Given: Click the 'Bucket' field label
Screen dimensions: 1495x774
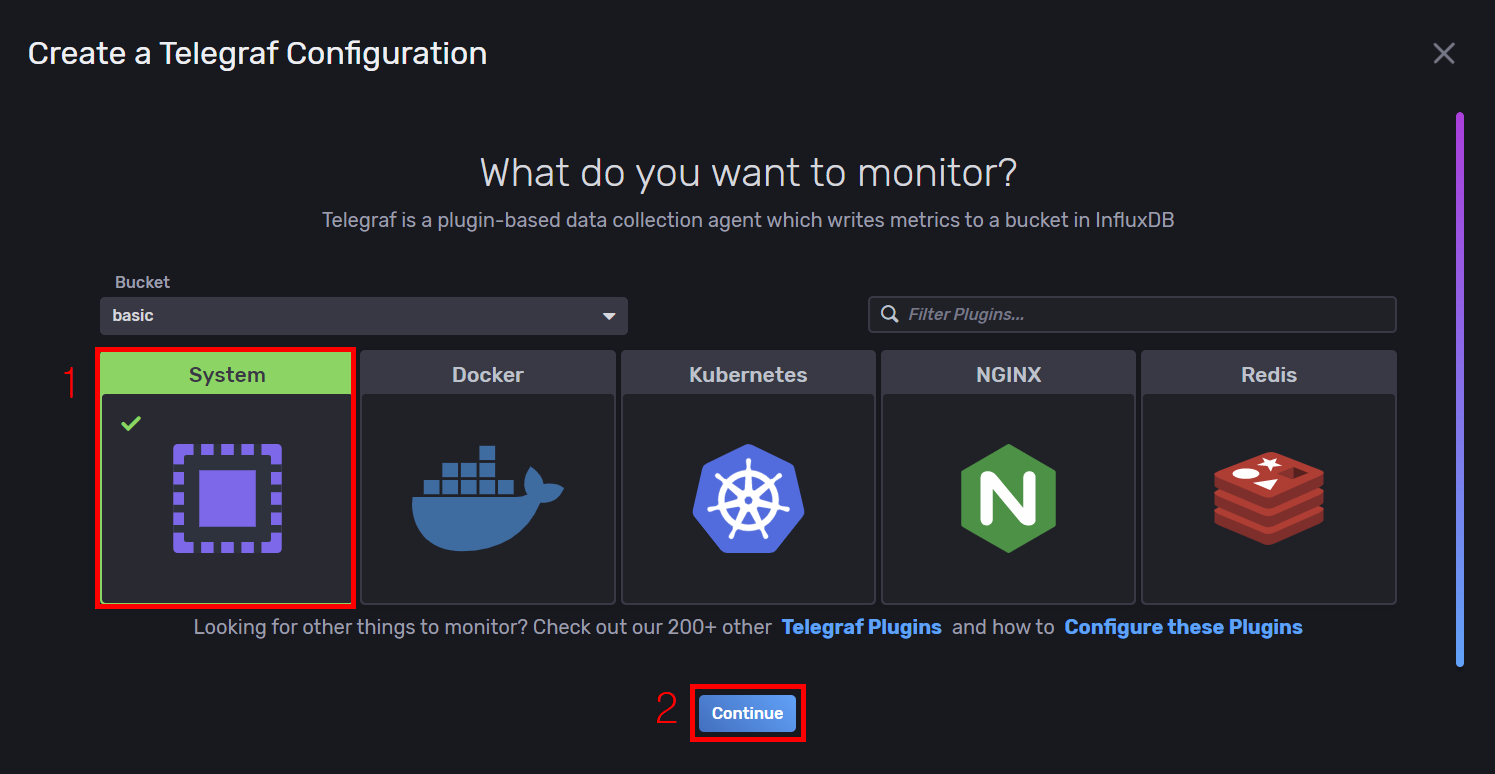Looking at the screenshot, I should tap(142, 282).
